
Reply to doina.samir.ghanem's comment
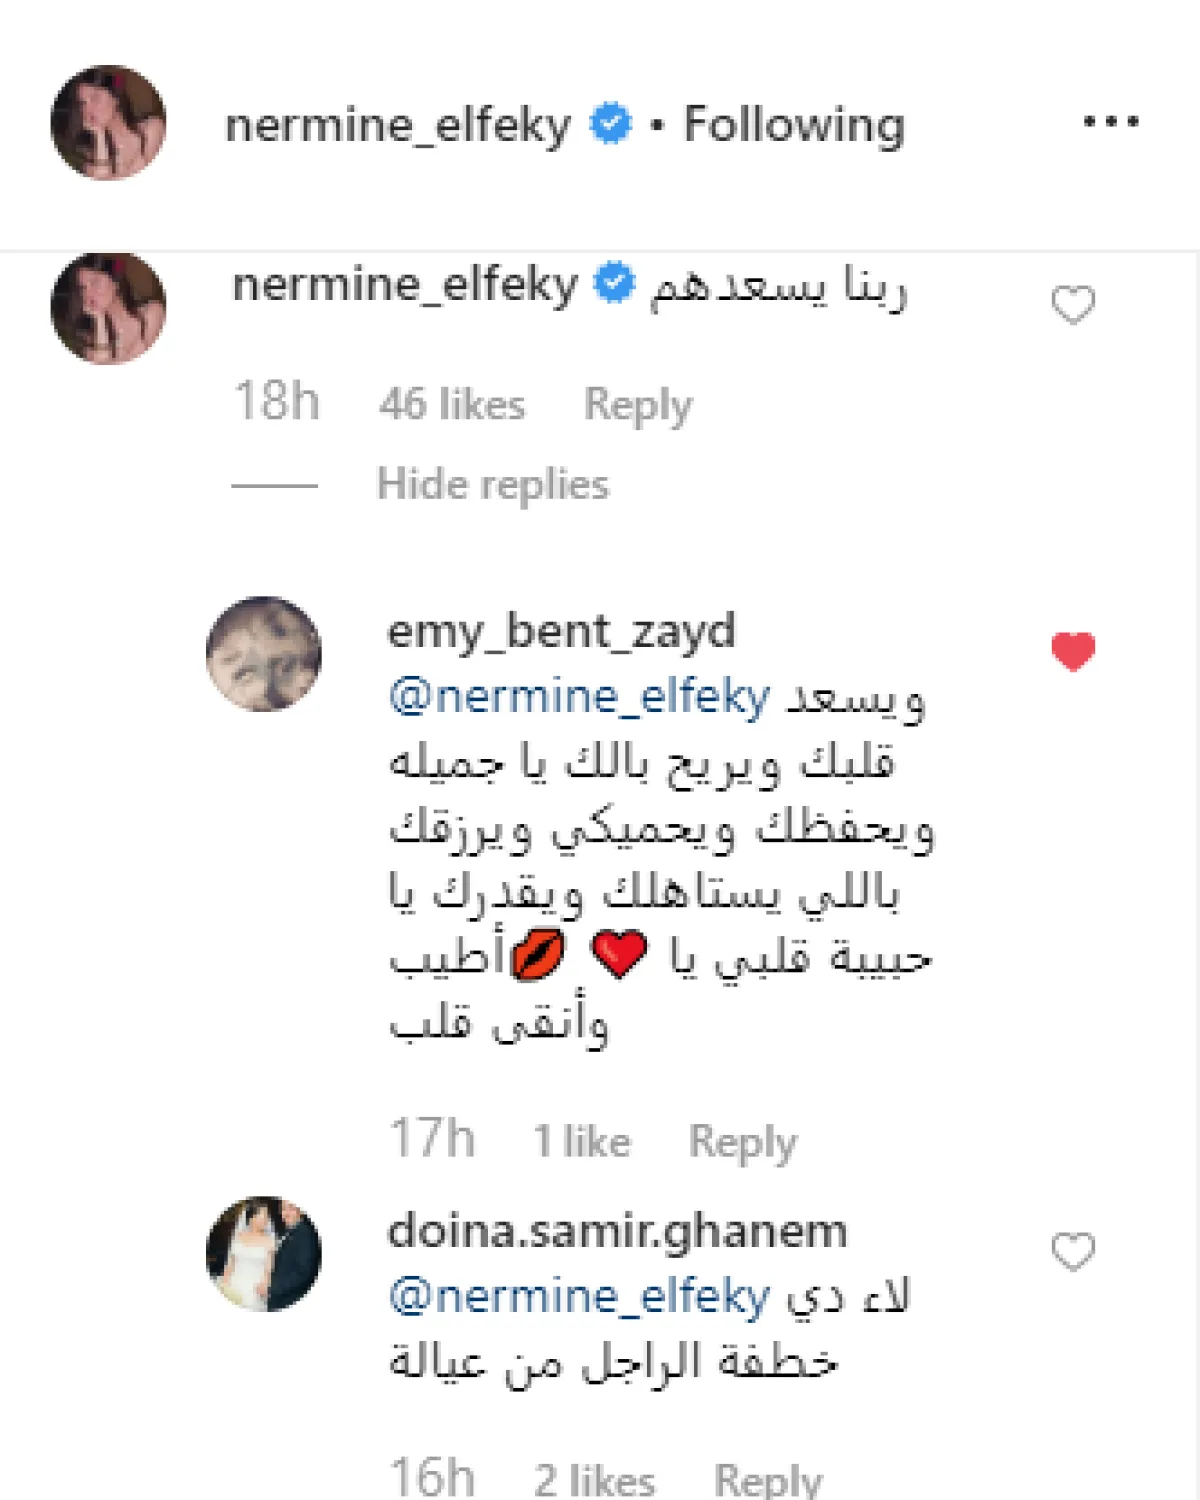[767, 1480]
